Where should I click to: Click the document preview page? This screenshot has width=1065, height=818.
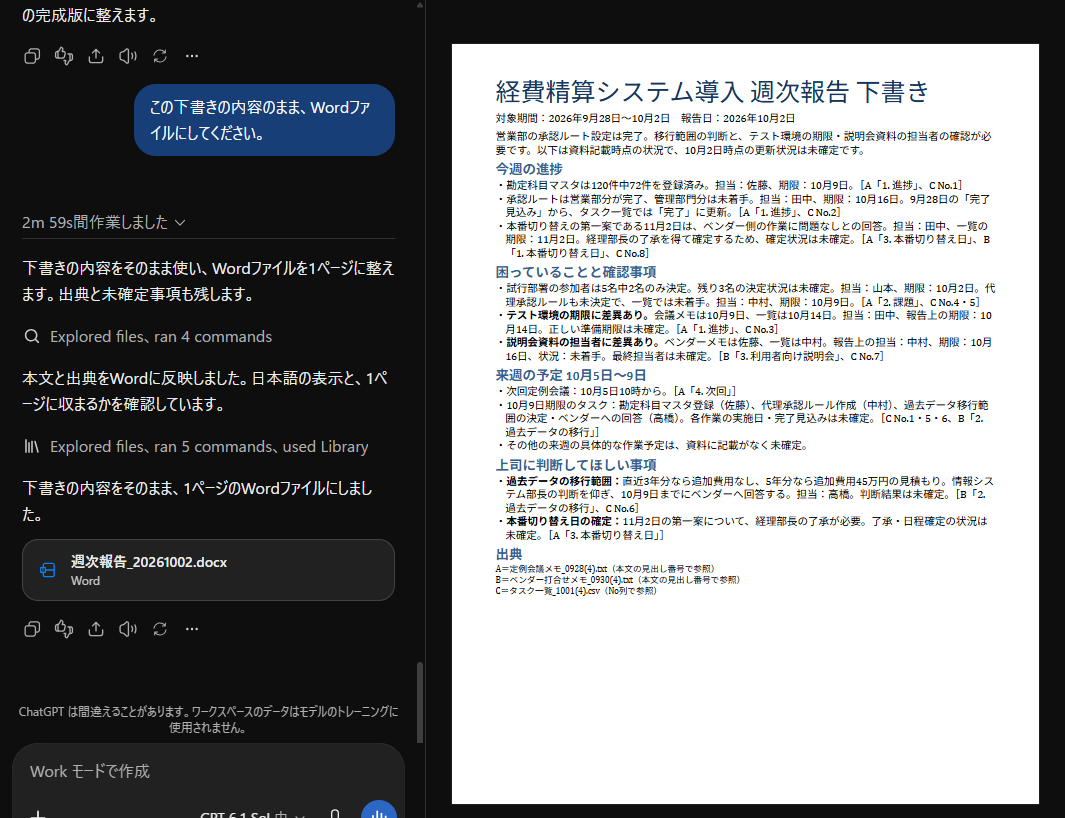click(745, 424)
